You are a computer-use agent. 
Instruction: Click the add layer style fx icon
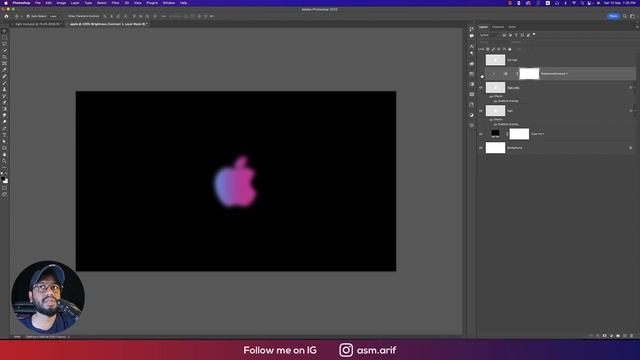tap(598, 336)
